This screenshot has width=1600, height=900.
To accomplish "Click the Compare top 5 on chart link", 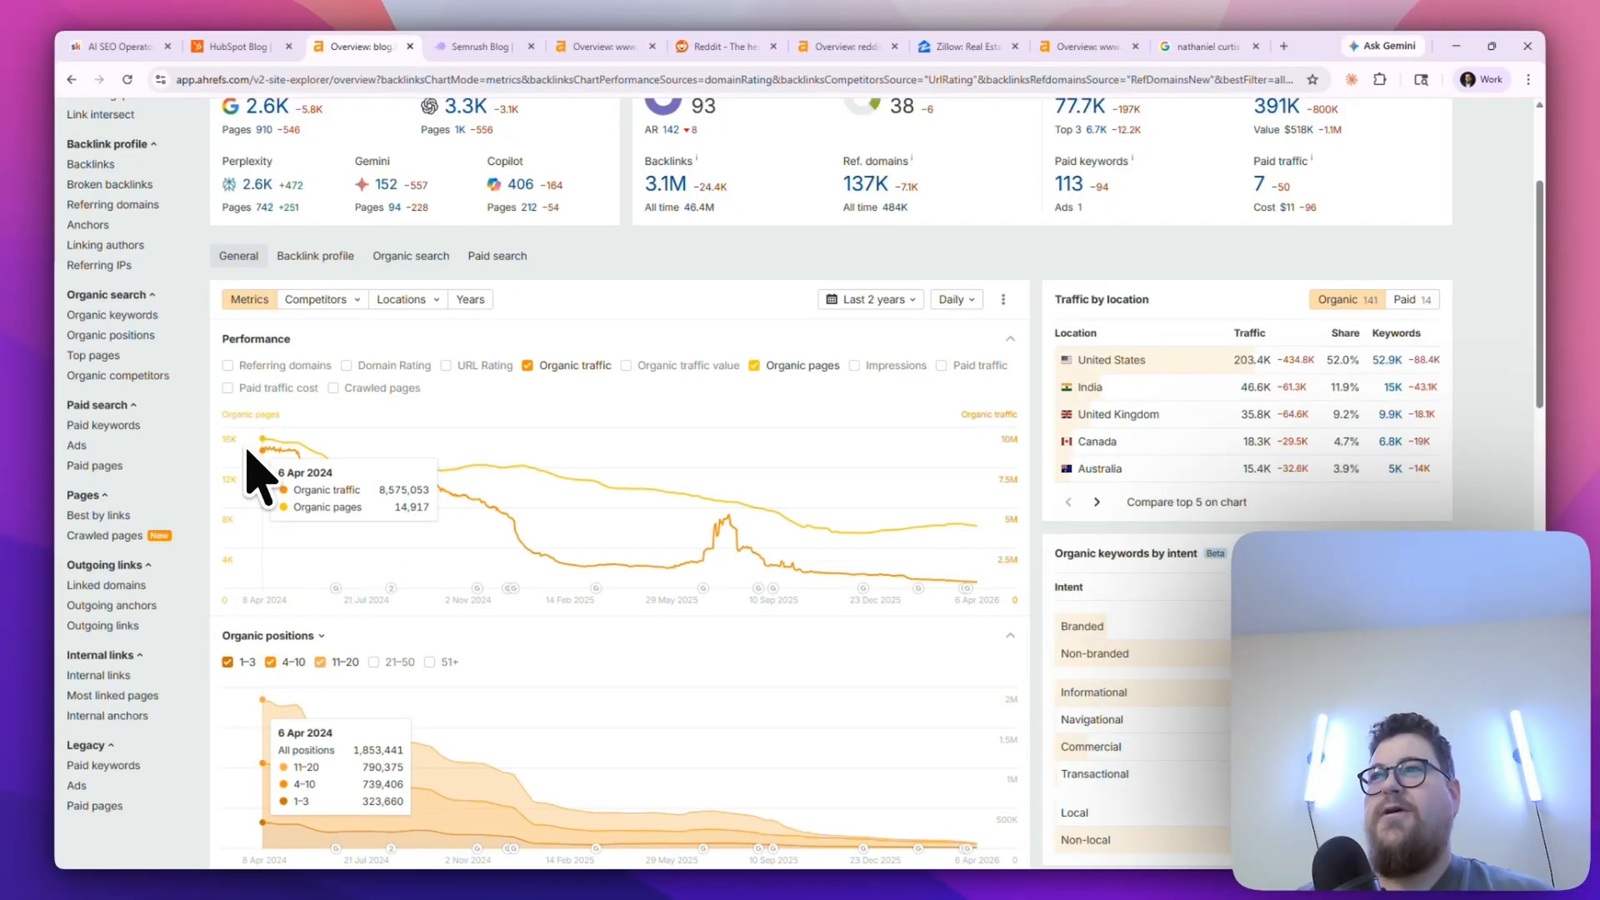I will [x=1186, y=501].
